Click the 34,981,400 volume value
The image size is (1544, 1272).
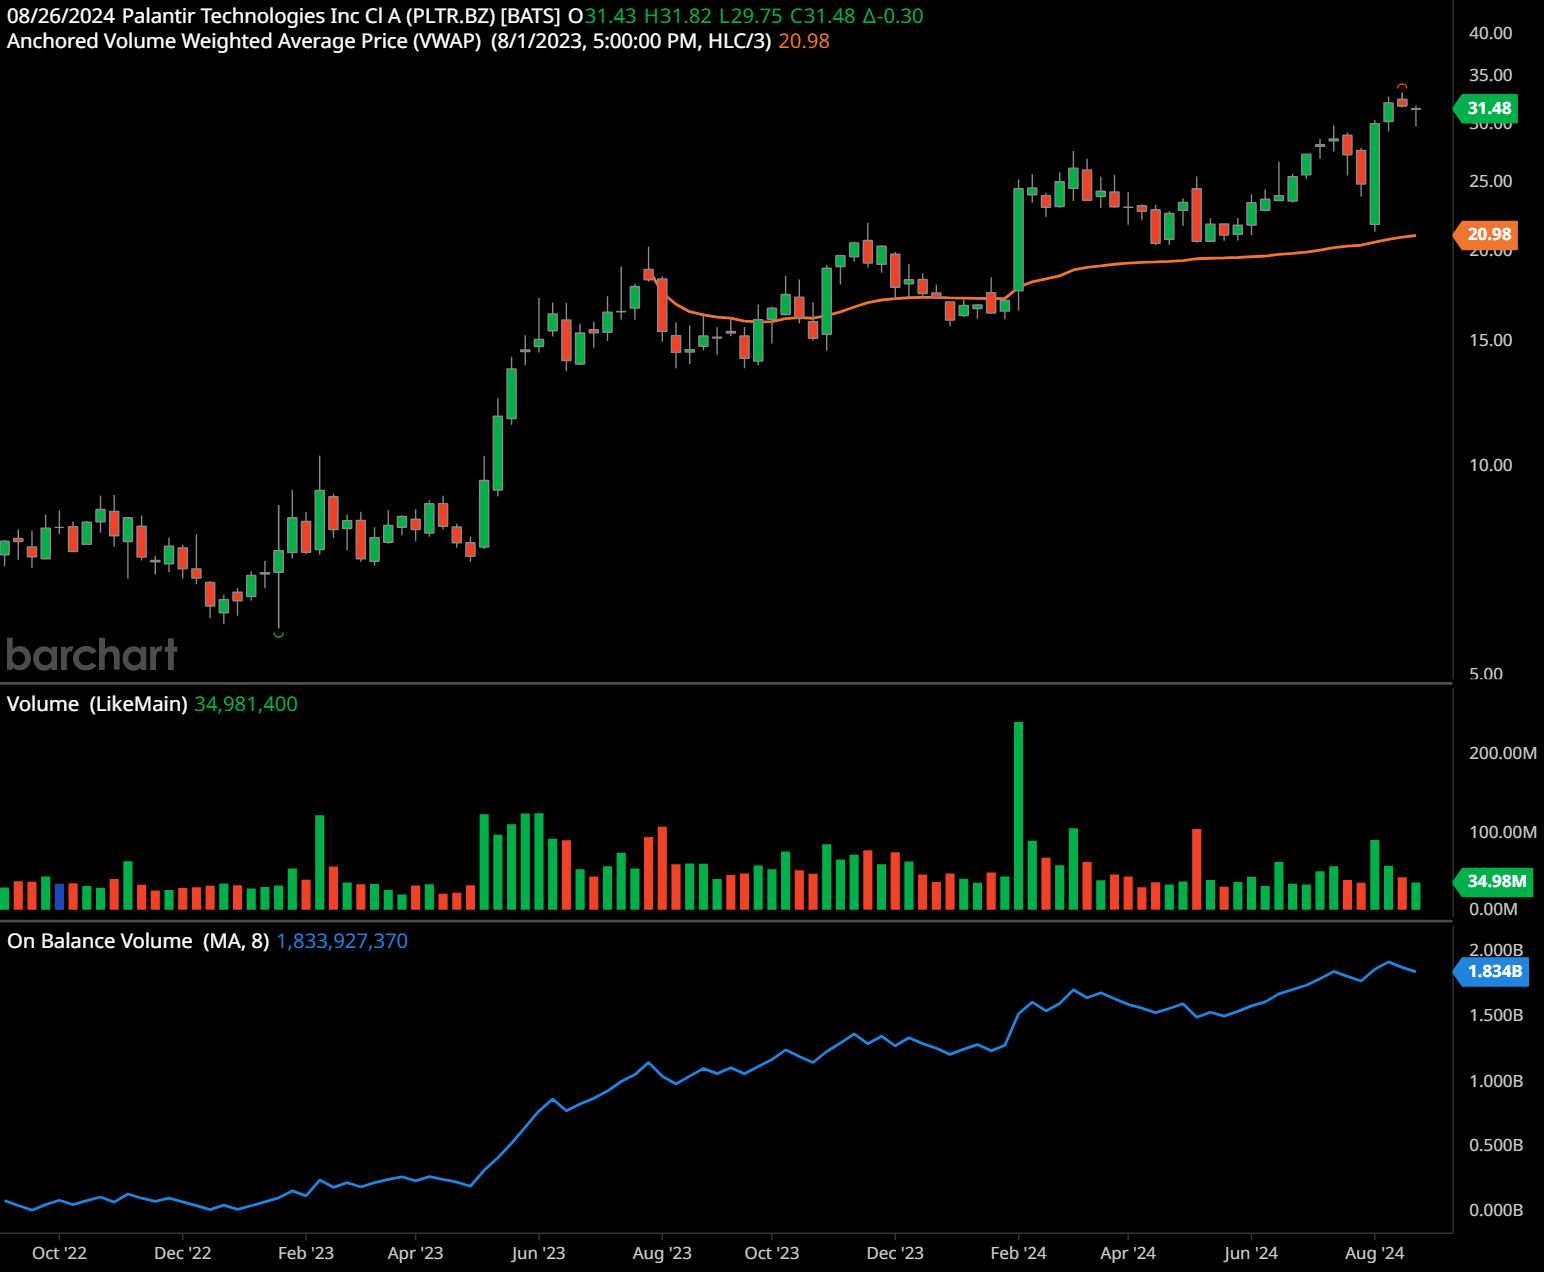click(246, 704)
